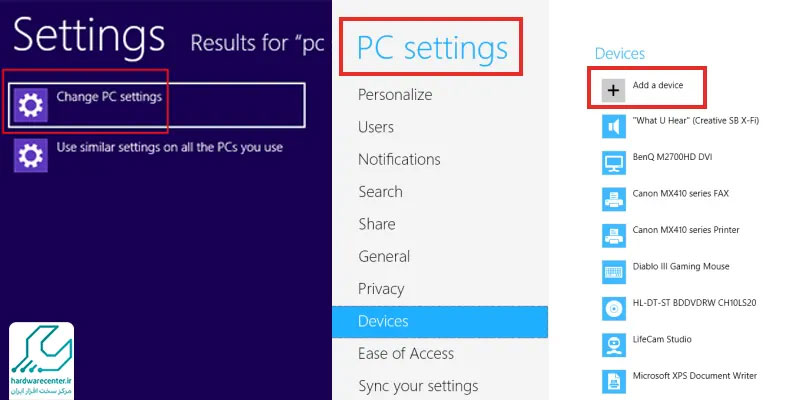Click Microsoft XPS Document Writer icon
The width and height of the screenshot is (800, 400).
pyautogui.click(x=613, y=382)
